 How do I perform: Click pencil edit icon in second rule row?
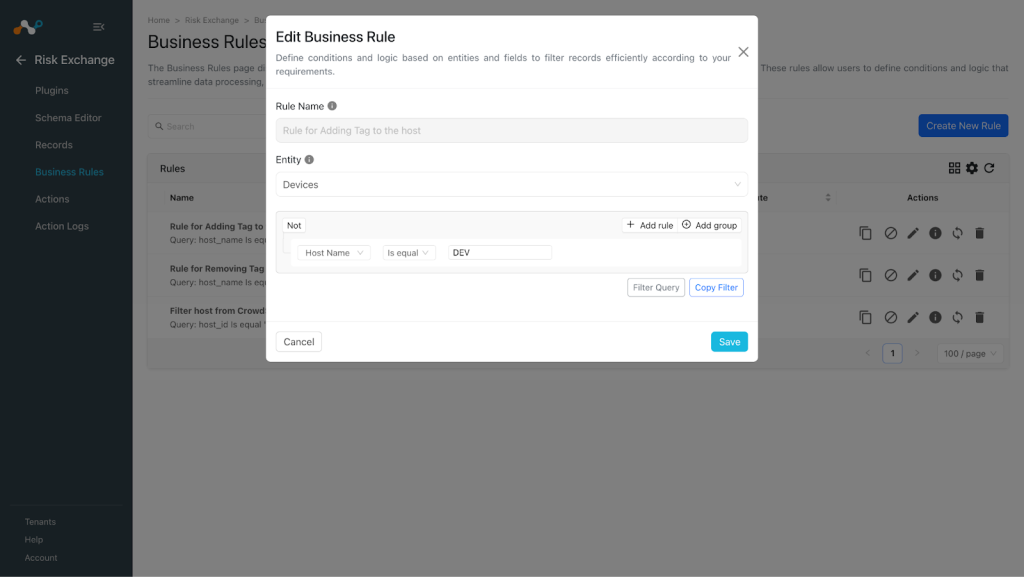[913, 275]
